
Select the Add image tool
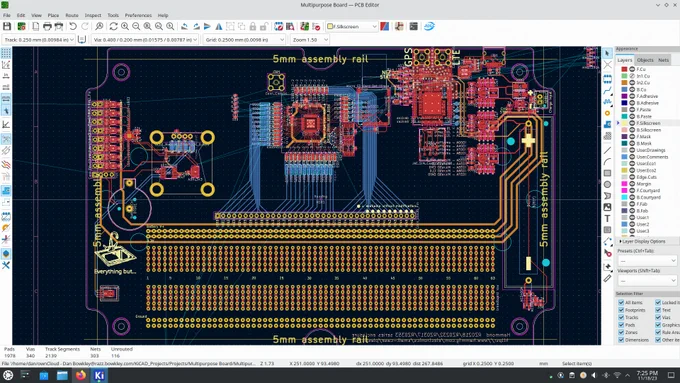[607, 207]
